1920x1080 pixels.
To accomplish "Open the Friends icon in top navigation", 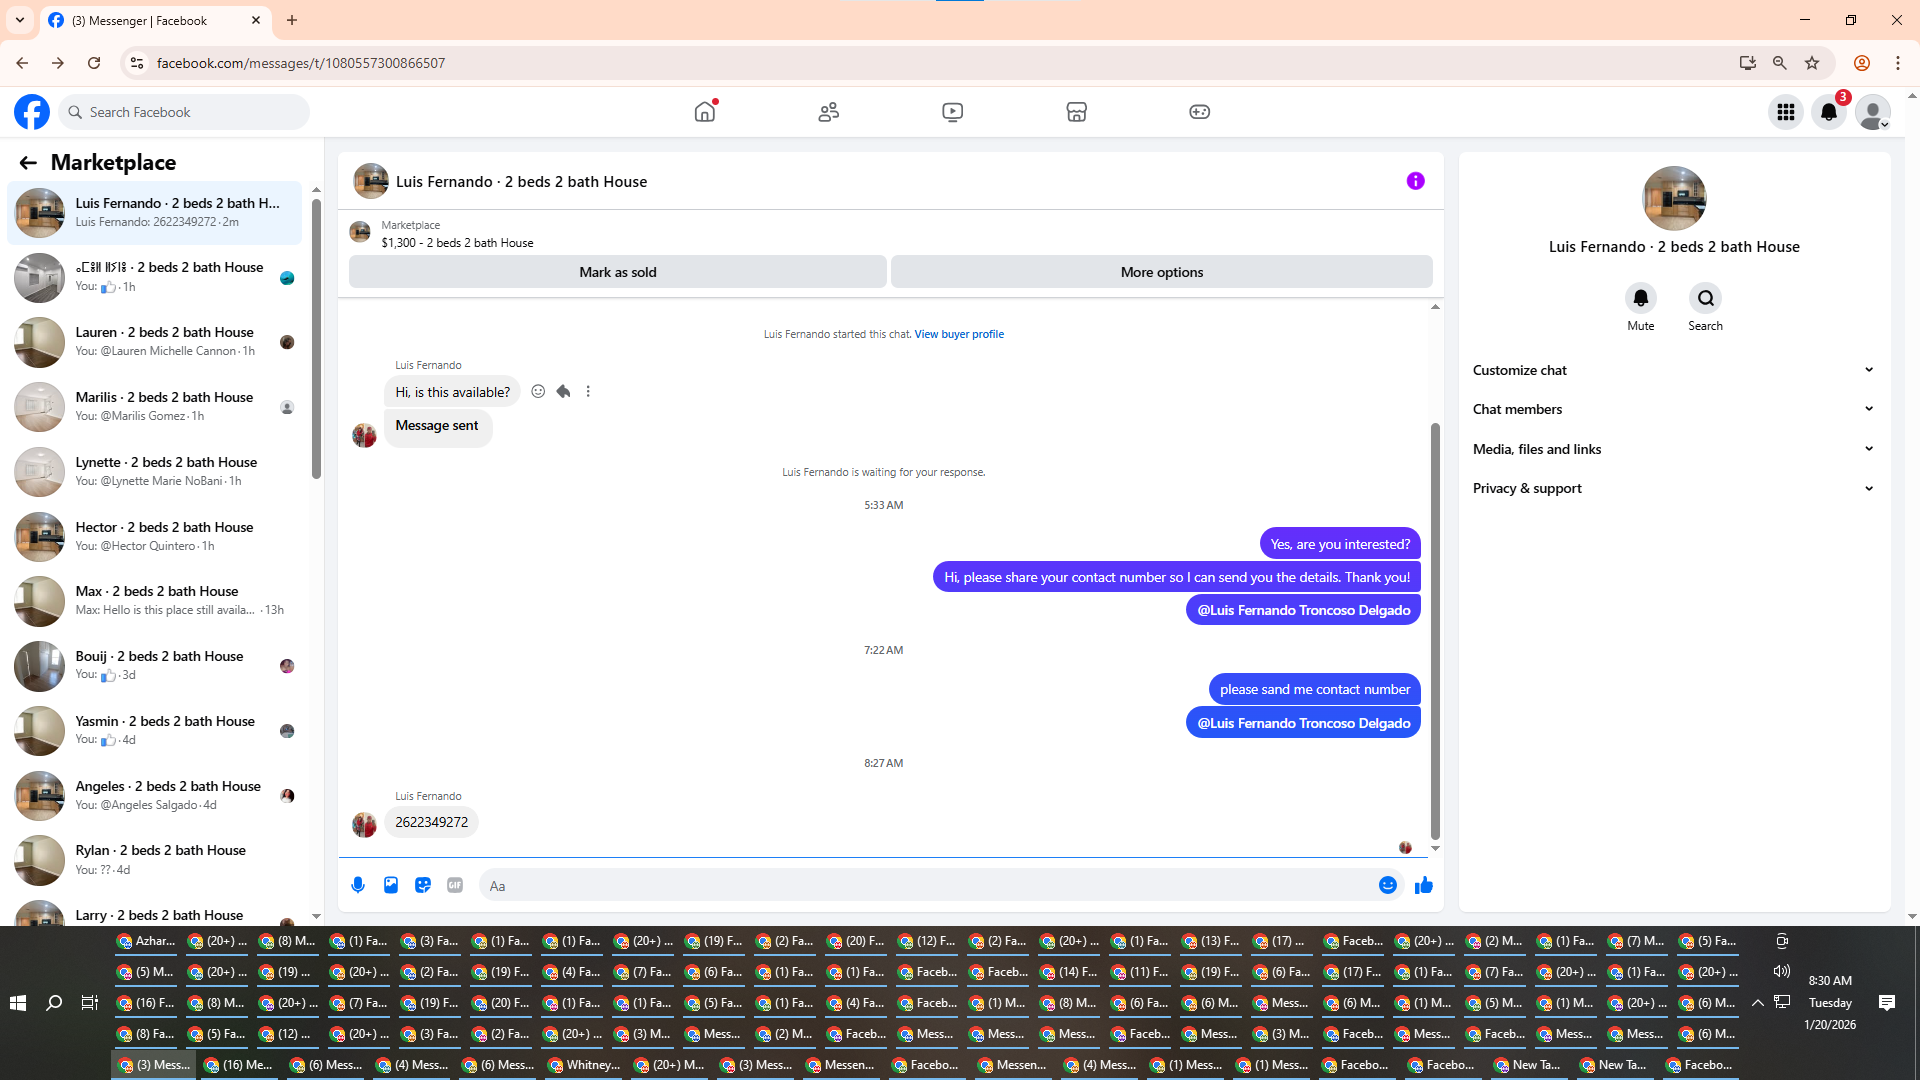I will 829,112.
